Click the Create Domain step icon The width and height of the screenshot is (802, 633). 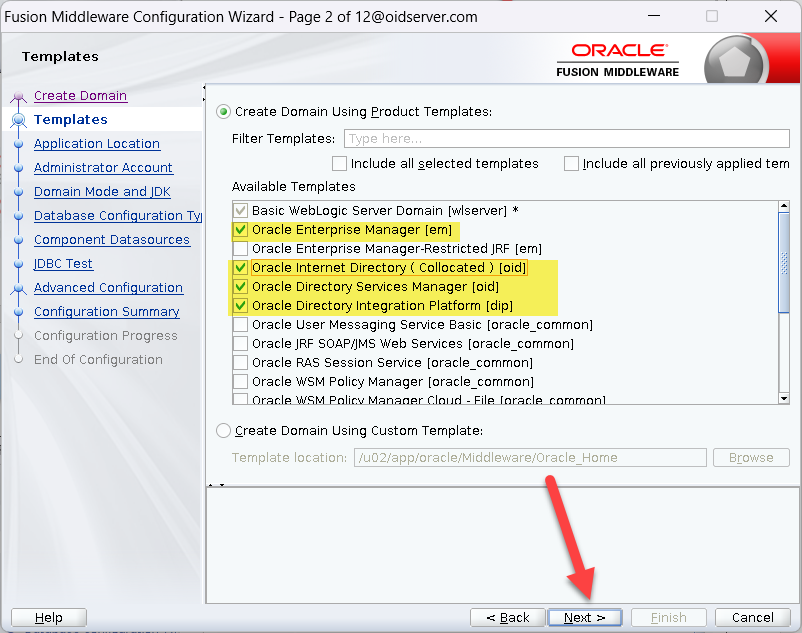18,97
